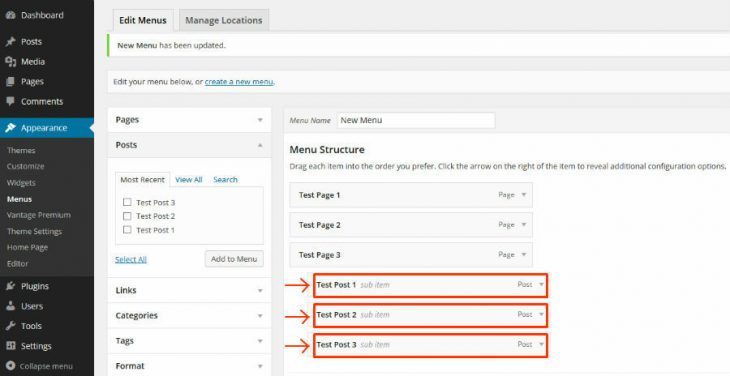This screenshot has height=376, width=730.
Task: Click the Media icon in sidebar
Action: 10,62
